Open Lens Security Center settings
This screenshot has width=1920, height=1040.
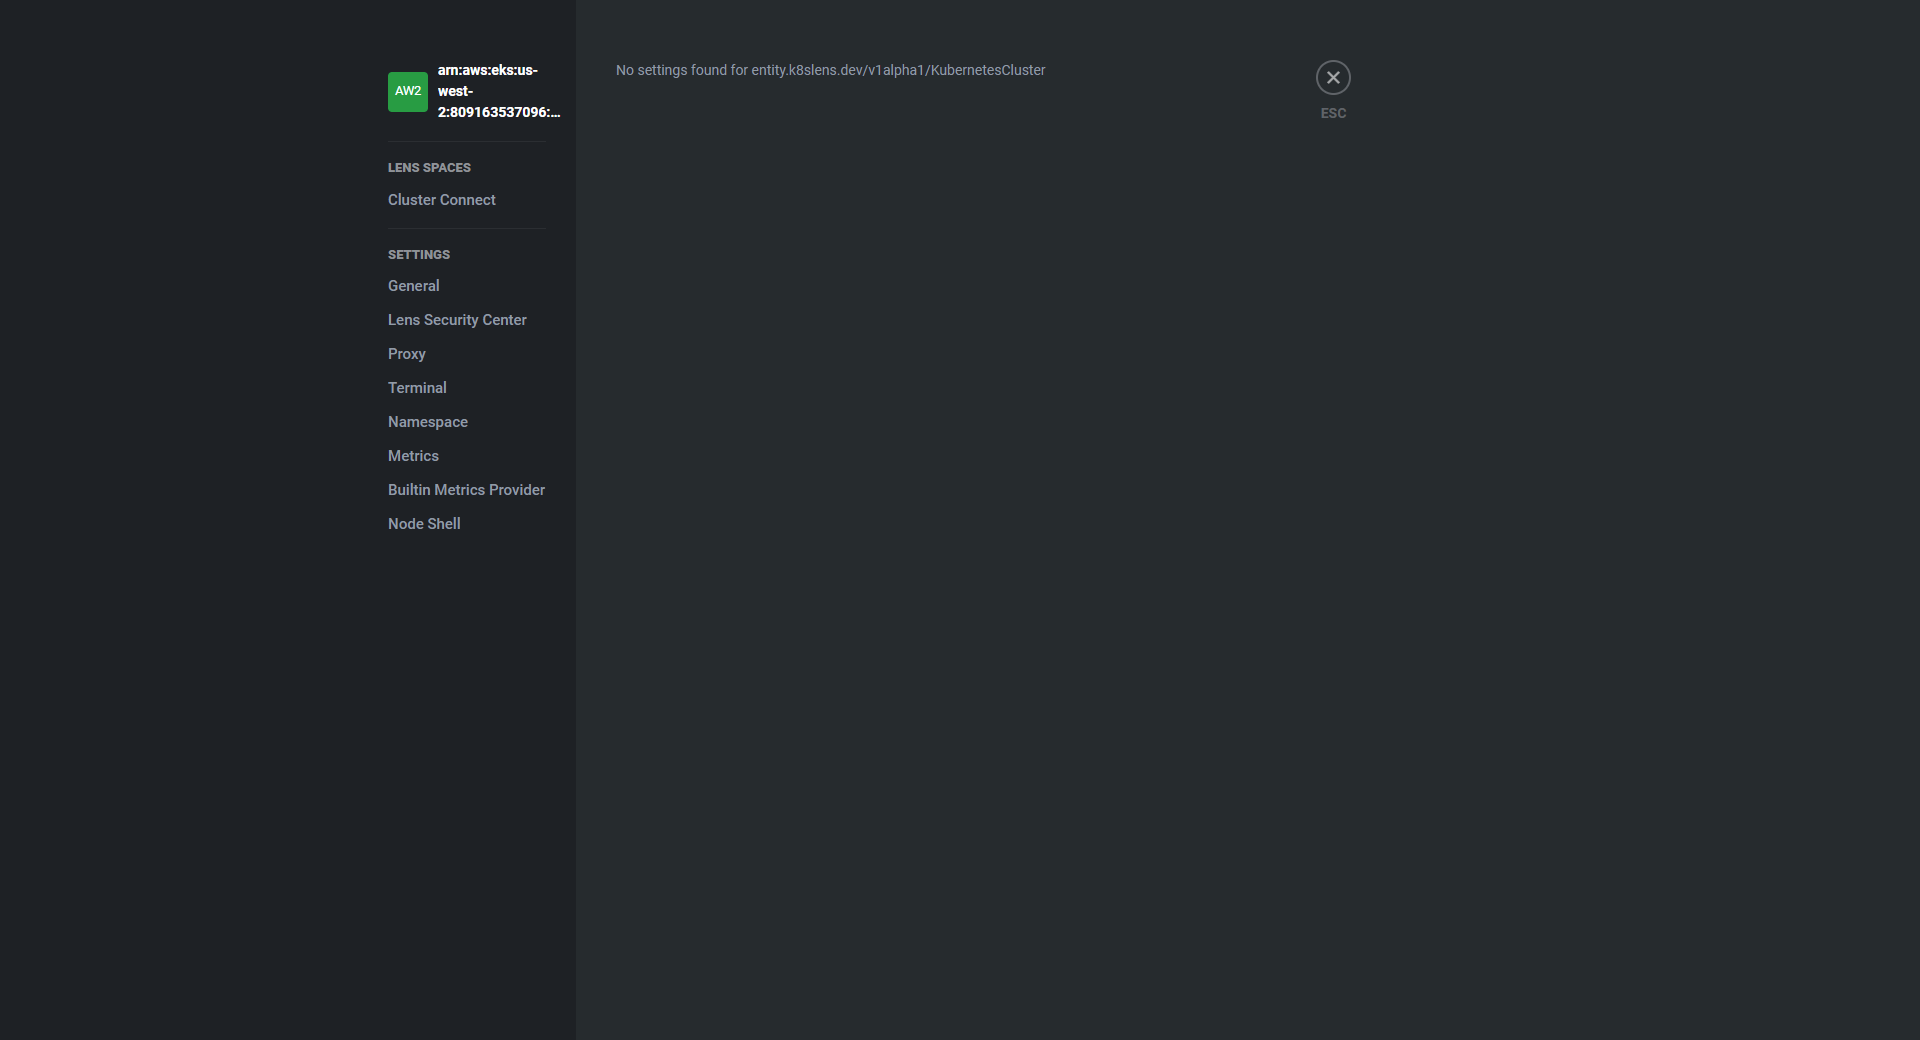457,320
